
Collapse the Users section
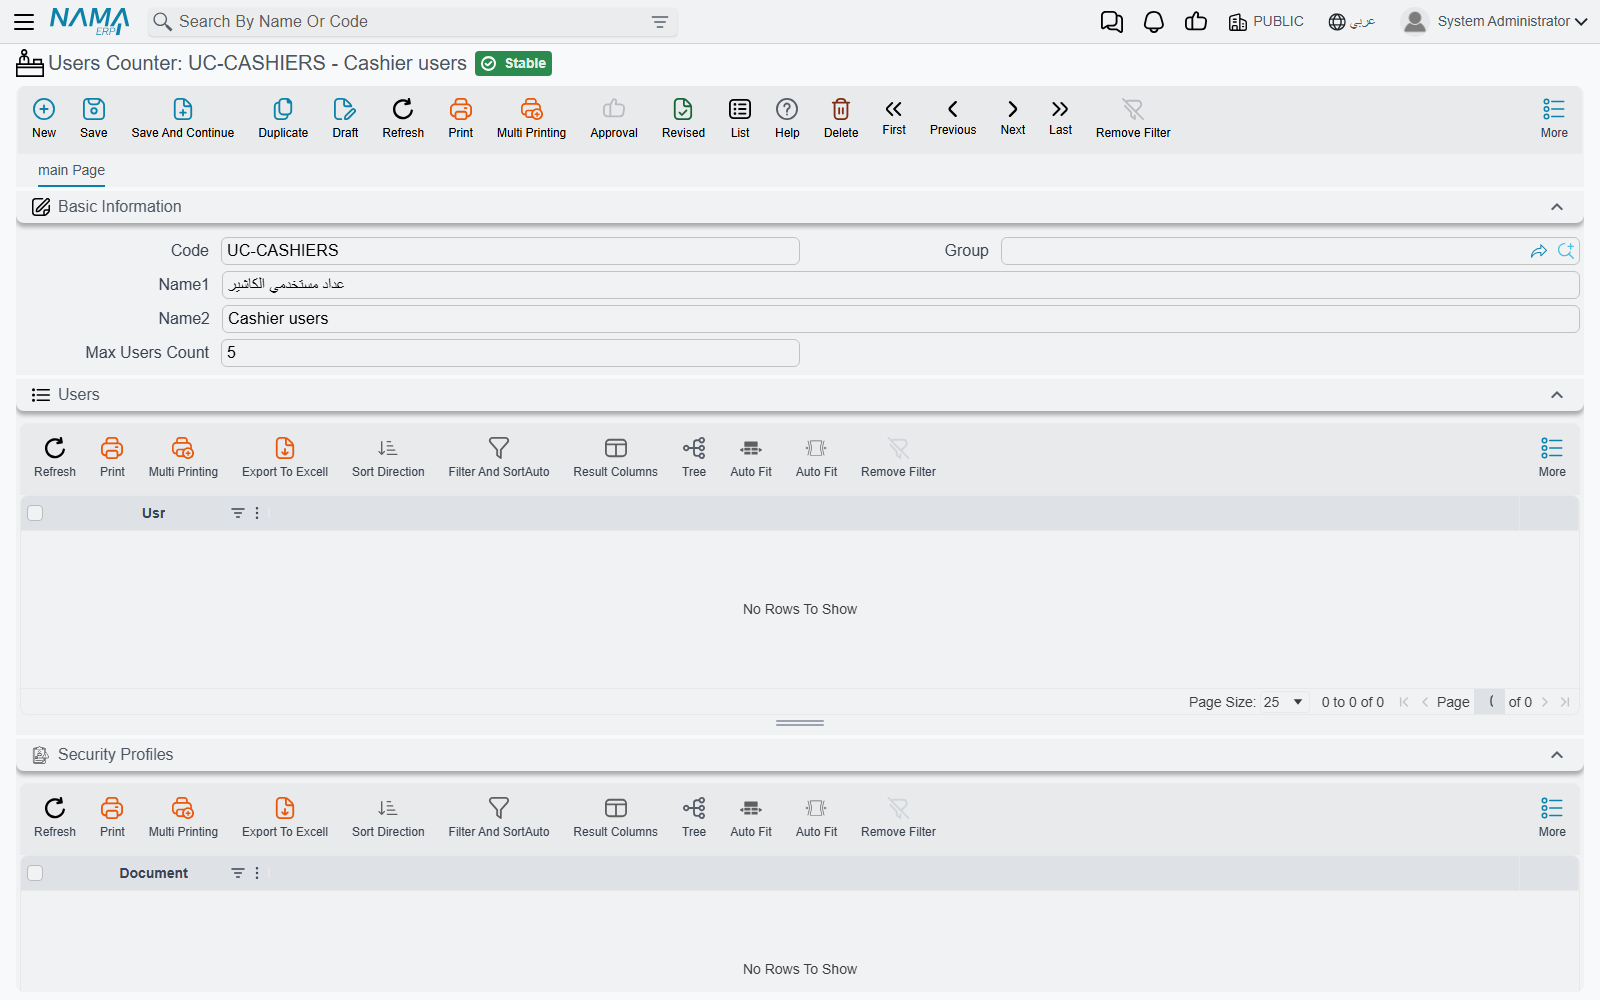(1557, 395)
